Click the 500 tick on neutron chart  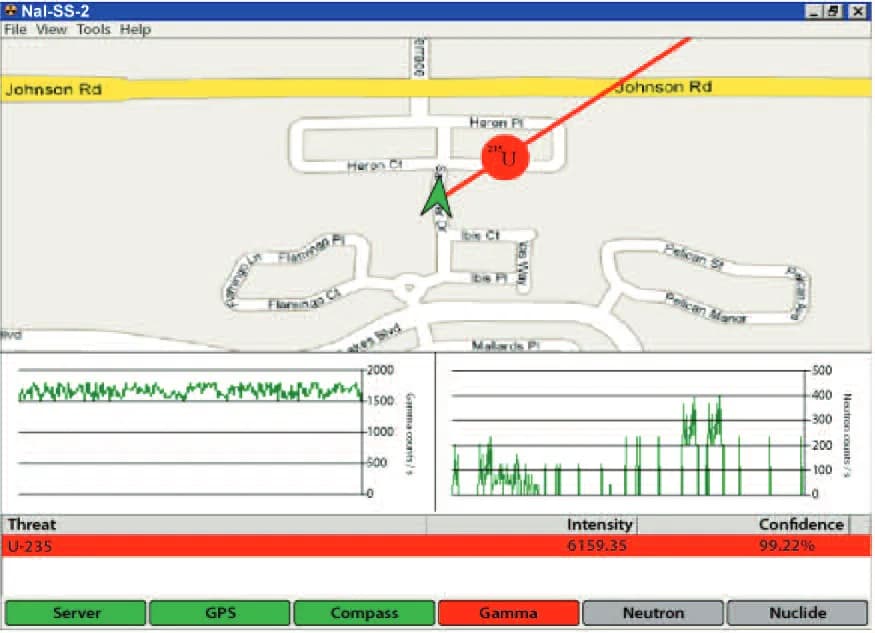coord(821,370)
